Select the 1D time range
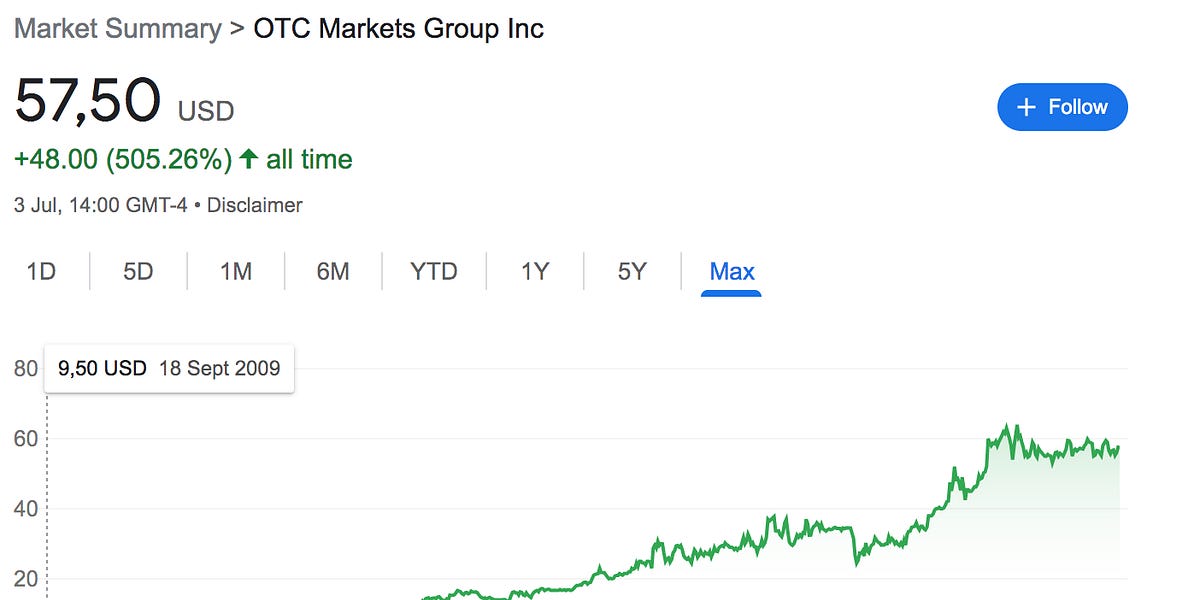Viewport: 1200px width, 600px height. 42,271
